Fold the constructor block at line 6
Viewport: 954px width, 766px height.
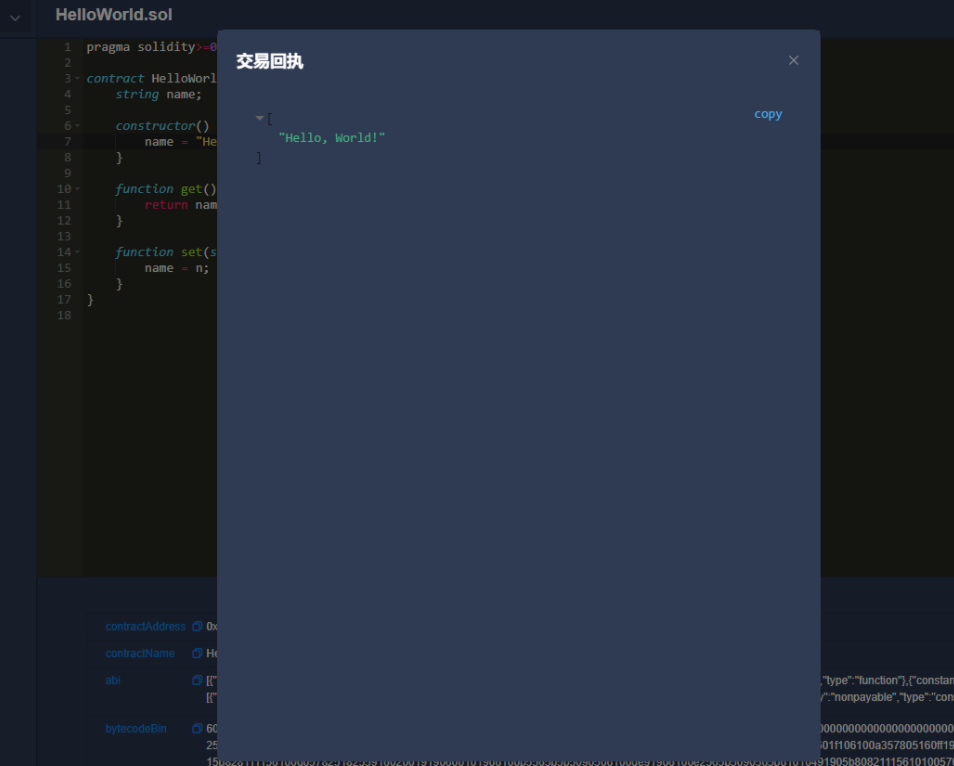[x=77, y=125]
